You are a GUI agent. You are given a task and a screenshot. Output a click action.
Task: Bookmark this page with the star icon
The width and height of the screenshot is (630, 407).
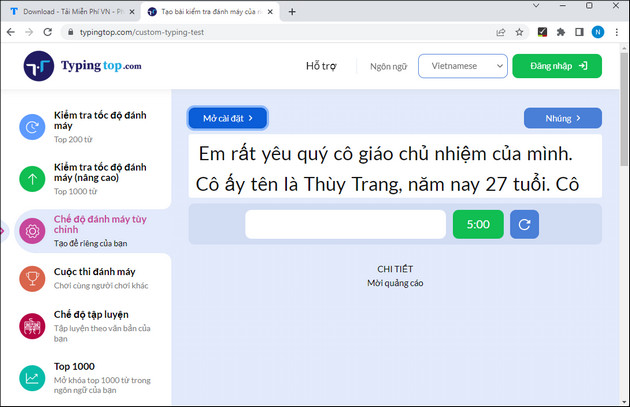pos(519,32)
